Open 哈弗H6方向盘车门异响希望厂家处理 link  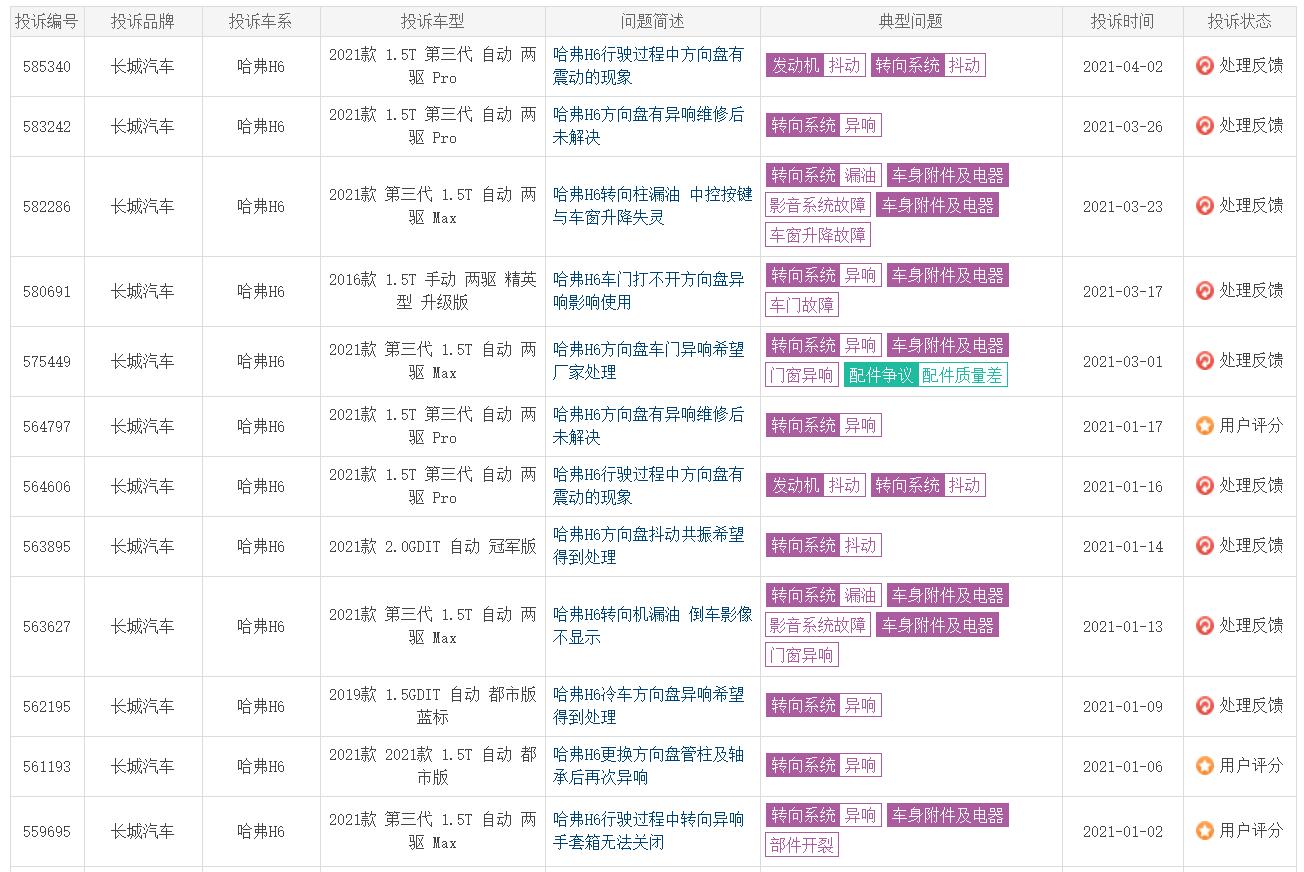(649, 361)
